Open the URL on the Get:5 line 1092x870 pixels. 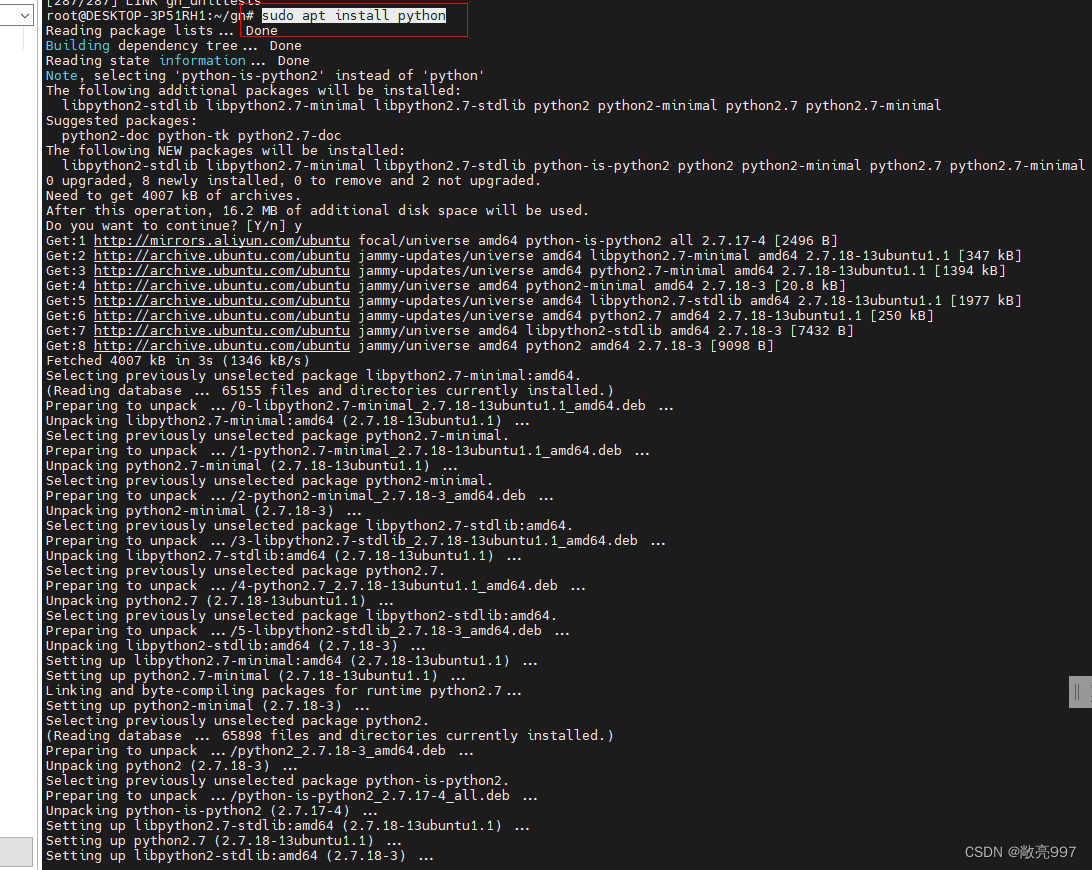pos(221,301)
